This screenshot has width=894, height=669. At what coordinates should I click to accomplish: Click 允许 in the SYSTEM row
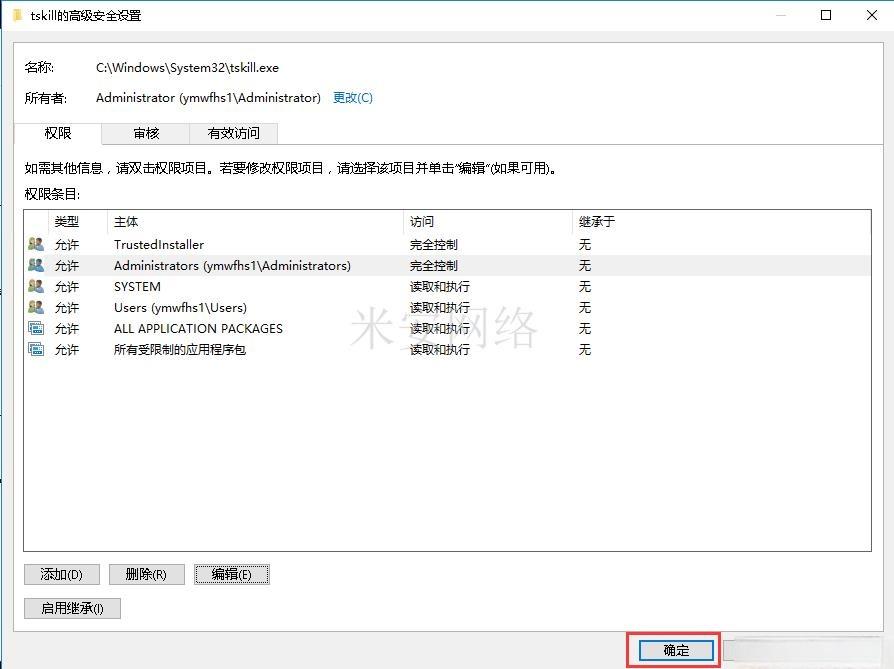click(x=67, y=286)
